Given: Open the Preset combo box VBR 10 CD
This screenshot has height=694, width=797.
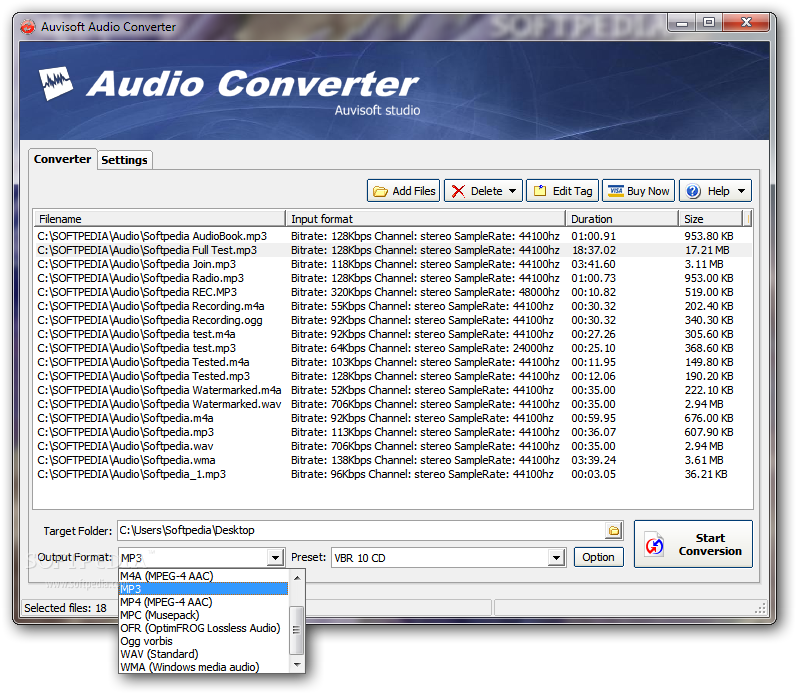Looking at the screenshot, I should click(x=448, y=558).
